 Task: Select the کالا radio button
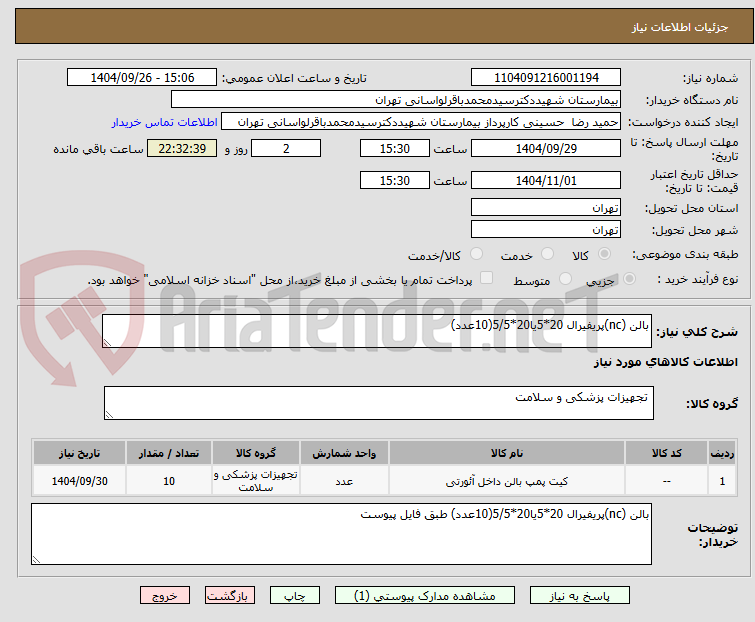[x=604, y=254]
